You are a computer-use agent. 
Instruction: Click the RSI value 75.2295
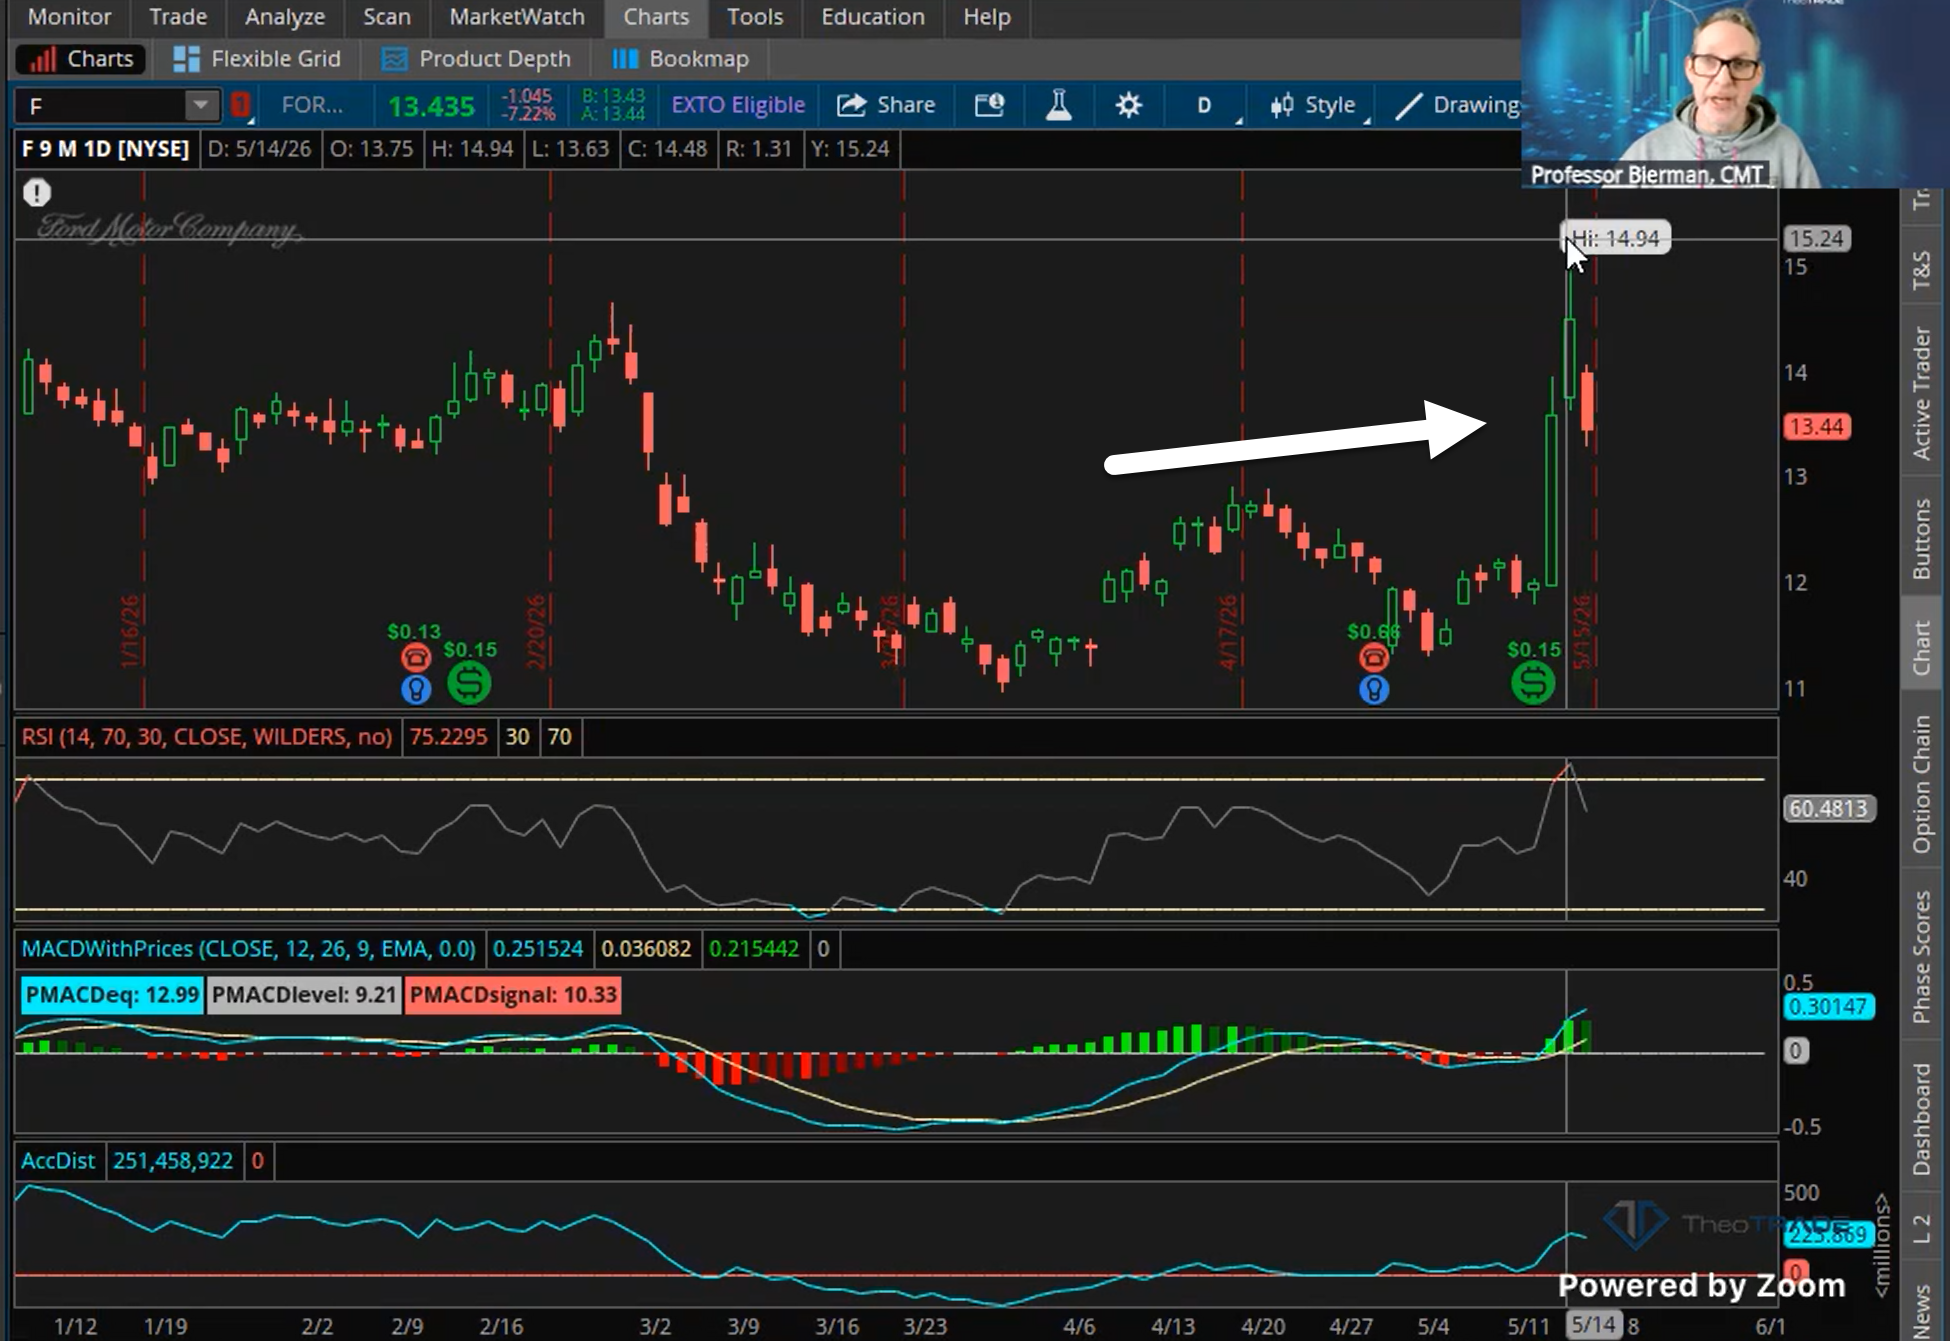coord(448,737)
